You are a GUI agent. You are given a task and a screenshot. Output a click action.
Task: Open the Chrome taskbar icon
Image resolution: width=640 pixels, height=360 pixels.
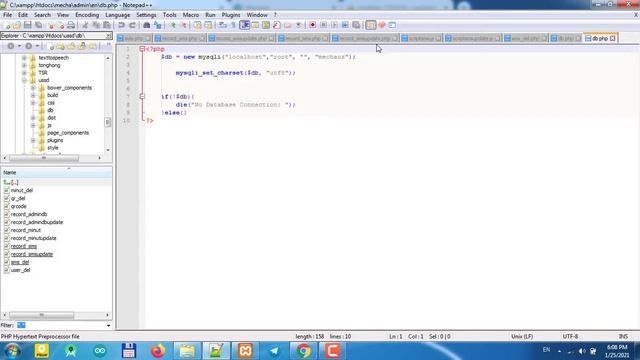click(x=303, y=351)
